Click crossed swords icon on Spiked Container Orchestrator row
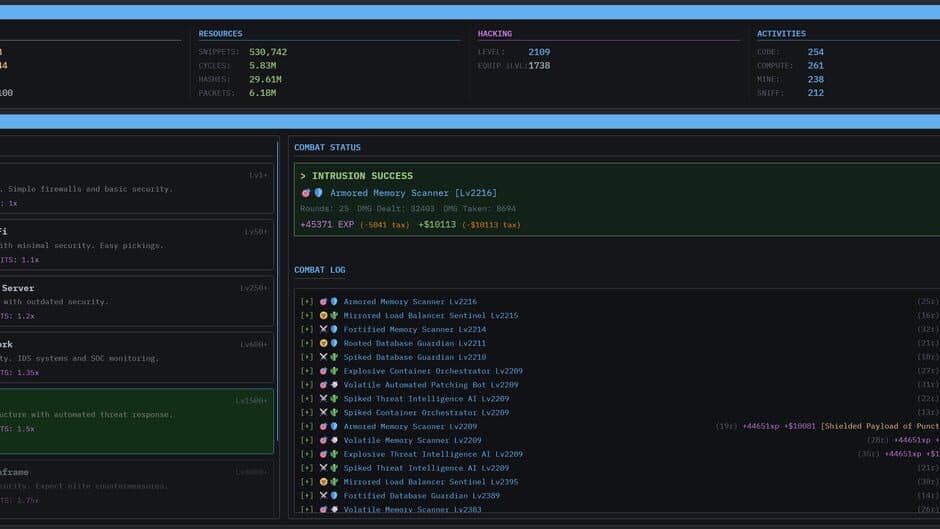The height and width of the screenshot is (529, 940). (323, 413)
